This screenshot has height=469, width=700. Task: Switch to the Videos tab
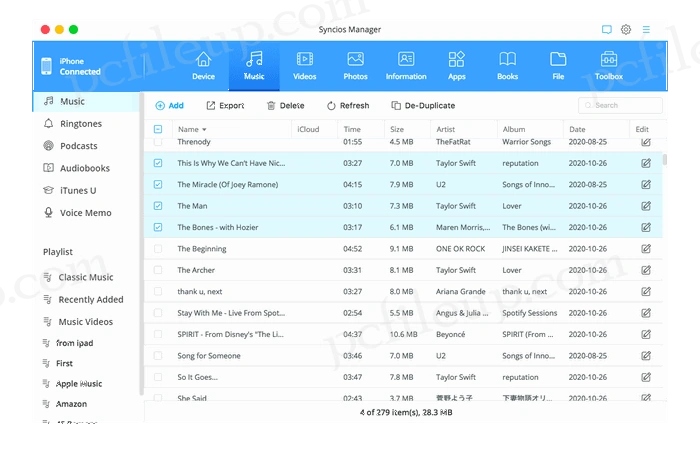pyautogui.click(x=304, y=64)
